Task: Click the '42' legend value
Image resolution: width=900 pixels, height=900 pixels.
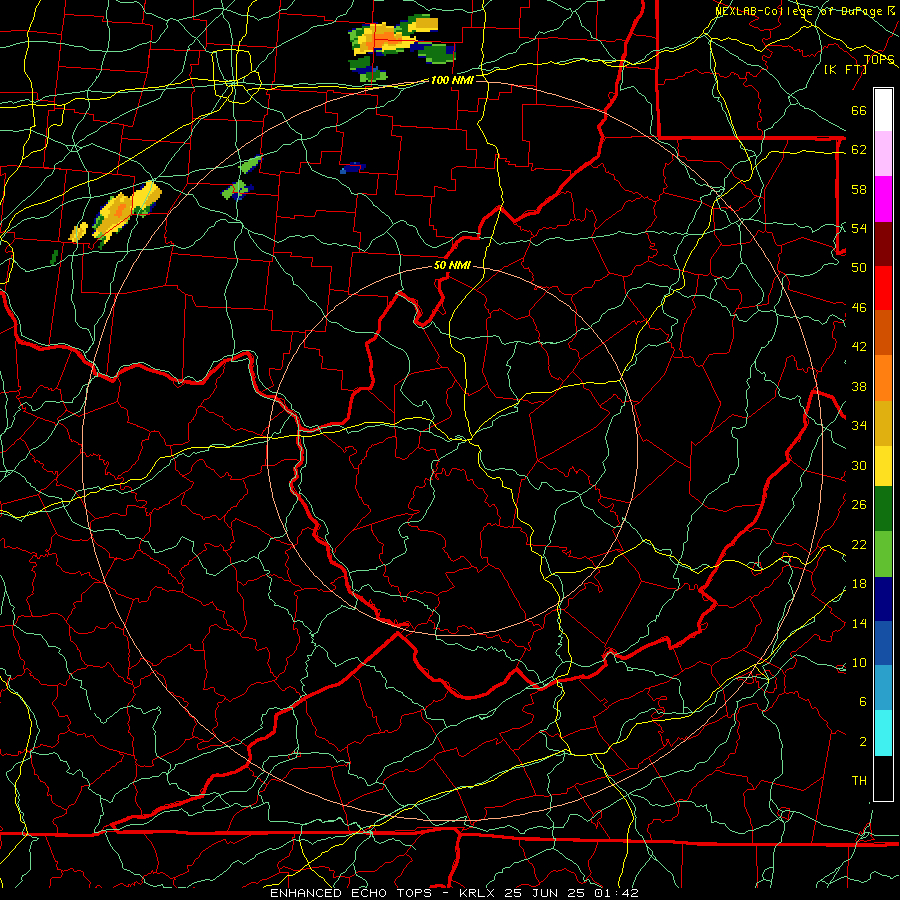Action: tap(859, 347)
